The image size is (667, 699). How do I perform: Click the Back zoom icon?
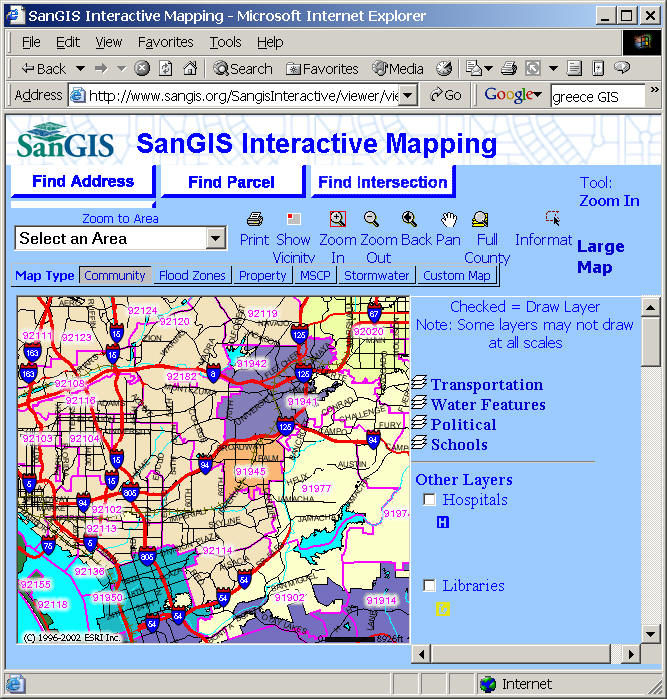[409, 219]
